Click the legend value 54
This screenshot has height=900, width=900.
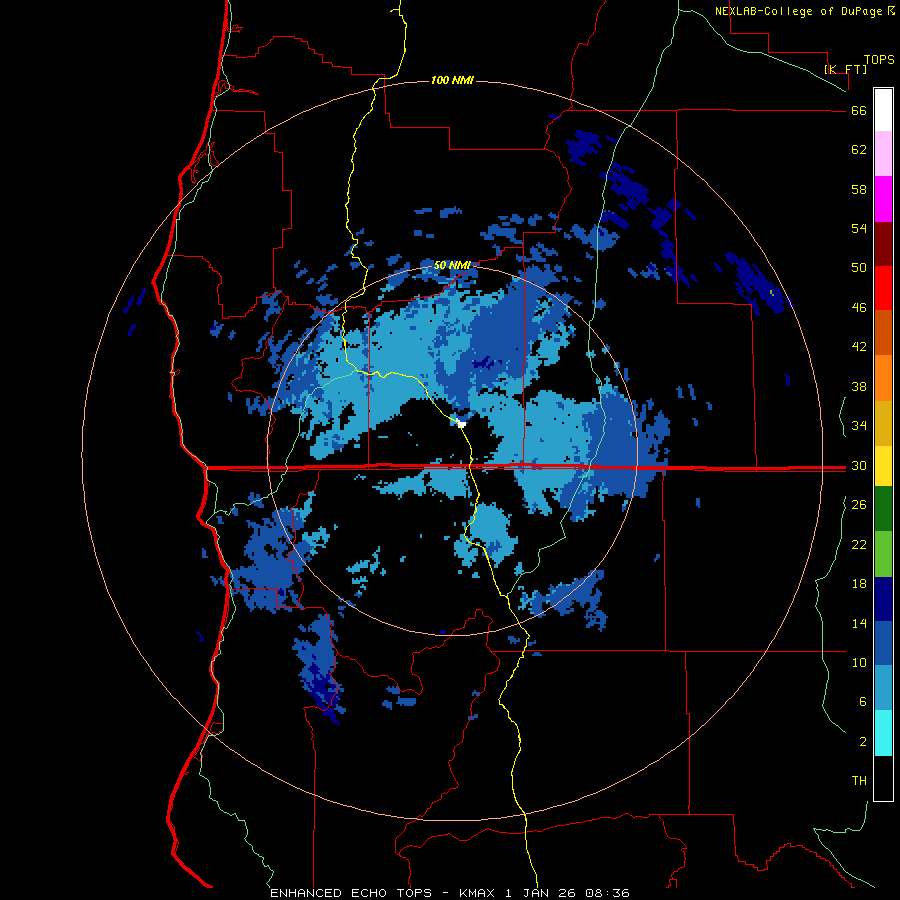859,228
